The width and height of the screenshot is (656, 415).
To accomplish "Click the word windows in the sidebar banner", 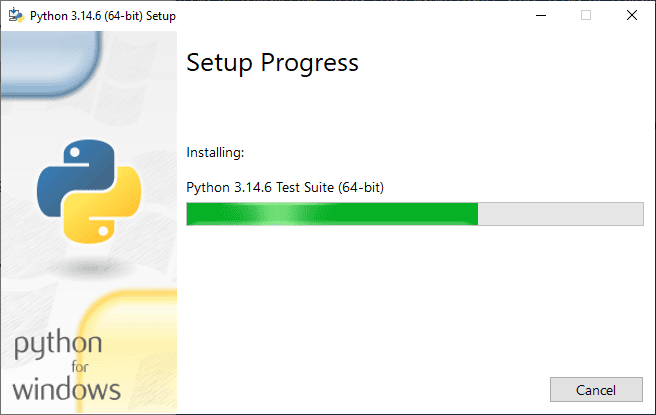I will (x=67, y=389).
